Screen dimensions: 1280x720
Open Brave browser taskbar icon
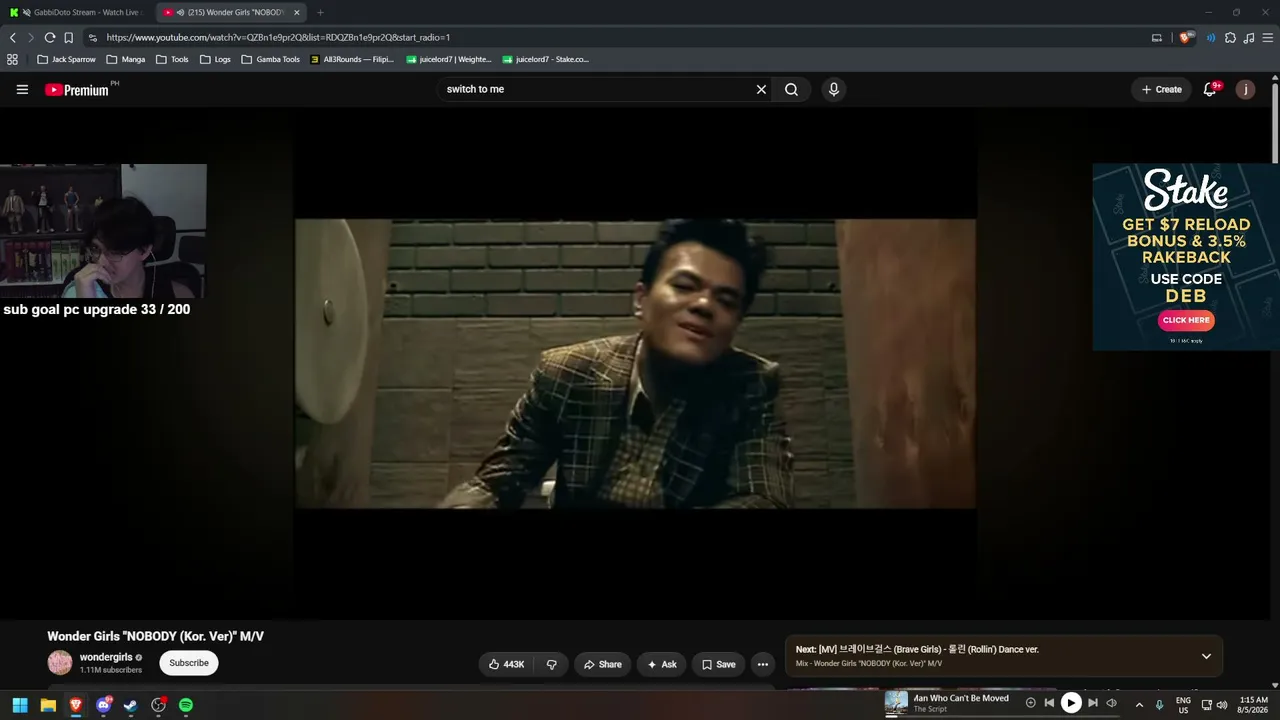point(76,705)
